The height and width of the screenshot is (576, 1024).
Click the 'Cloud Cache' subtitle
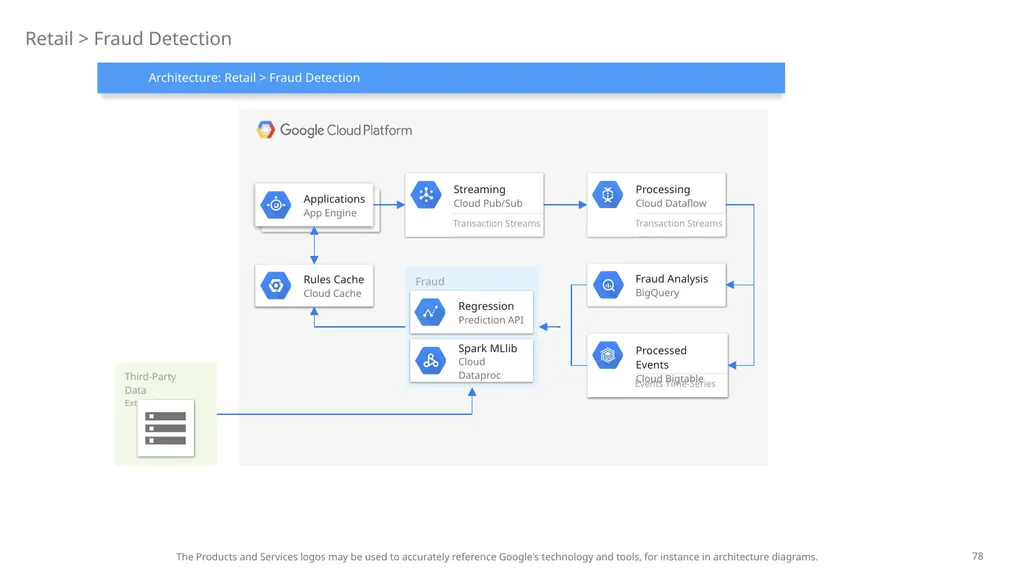(x=332, y=293)
